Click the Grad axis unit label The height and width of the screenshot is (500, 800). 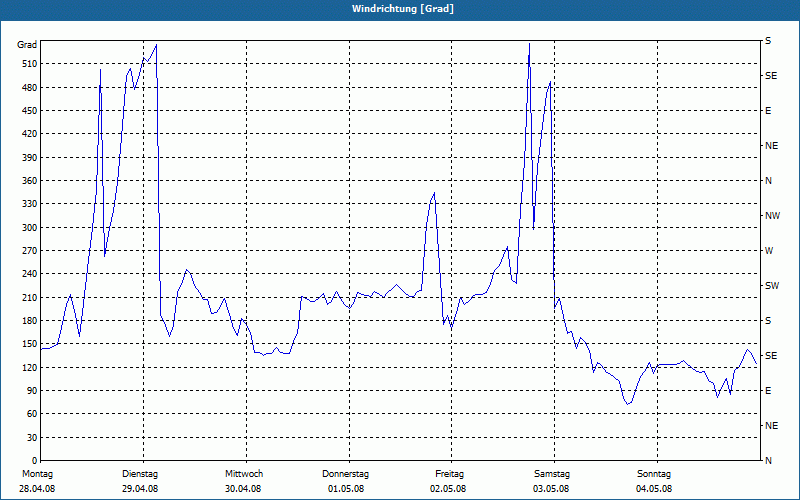[27, 45]
